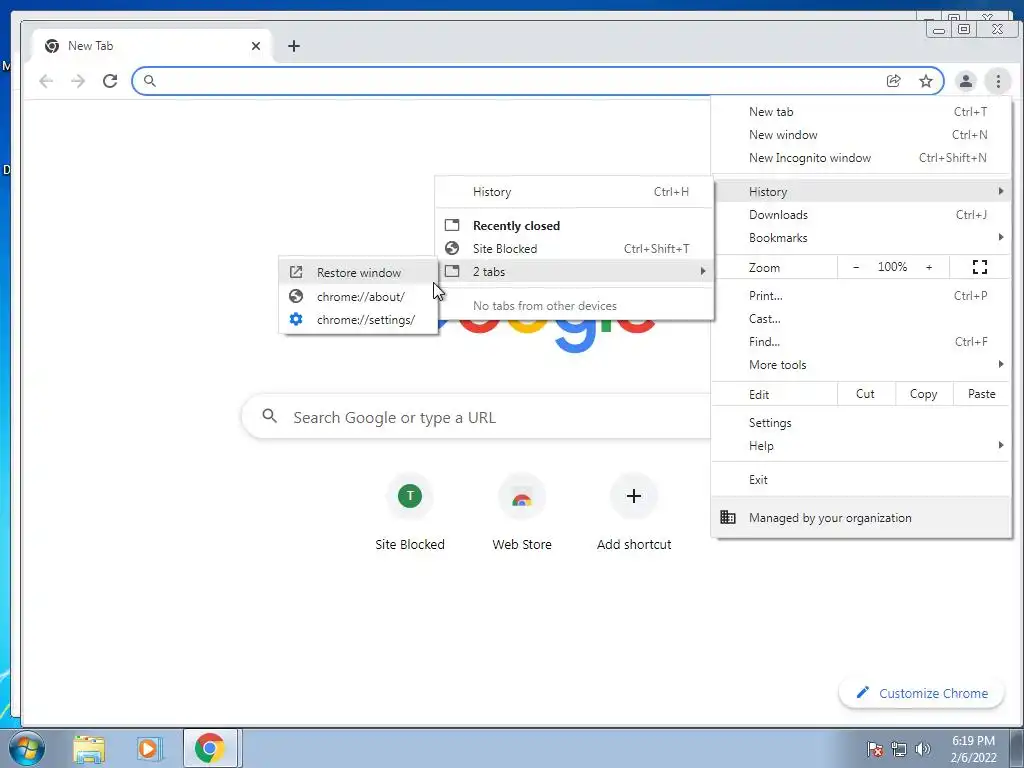Viewport: 1024px width, 768px height.
Task: Click the Back navigation arrow
Action: coord(46,80)
